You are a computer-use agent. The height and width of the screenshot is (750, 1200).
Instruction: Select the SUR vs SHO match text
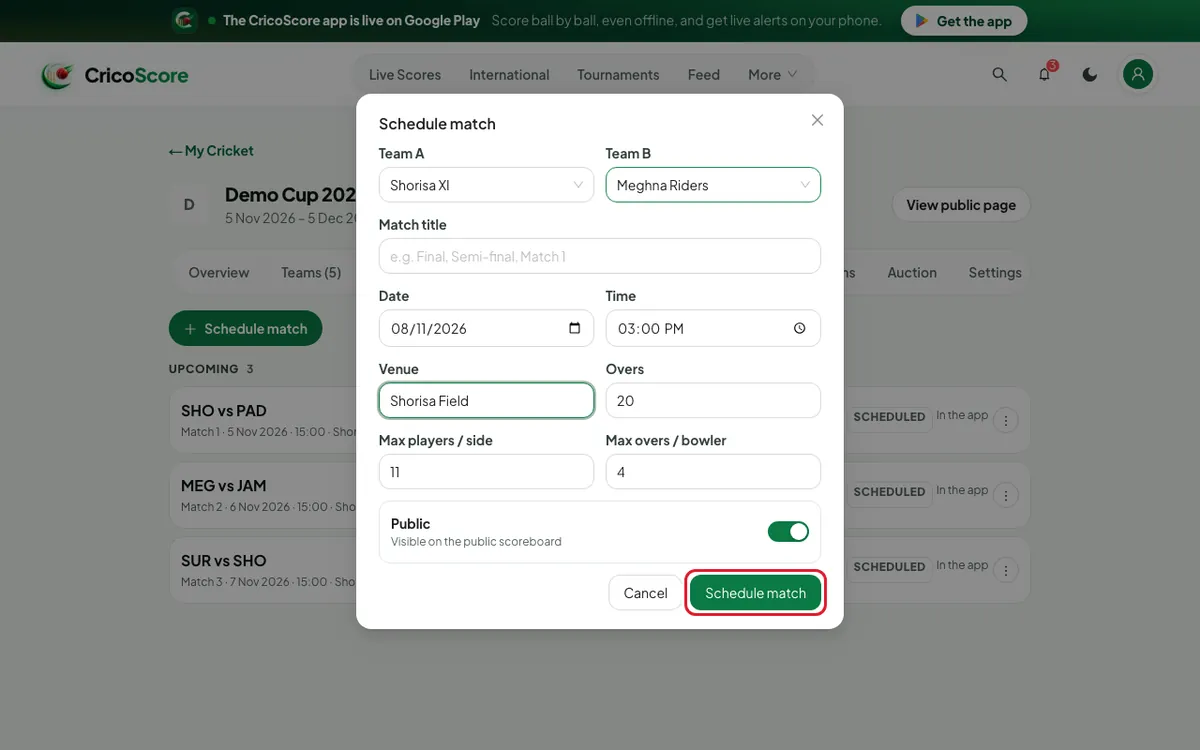pos(224,561)
